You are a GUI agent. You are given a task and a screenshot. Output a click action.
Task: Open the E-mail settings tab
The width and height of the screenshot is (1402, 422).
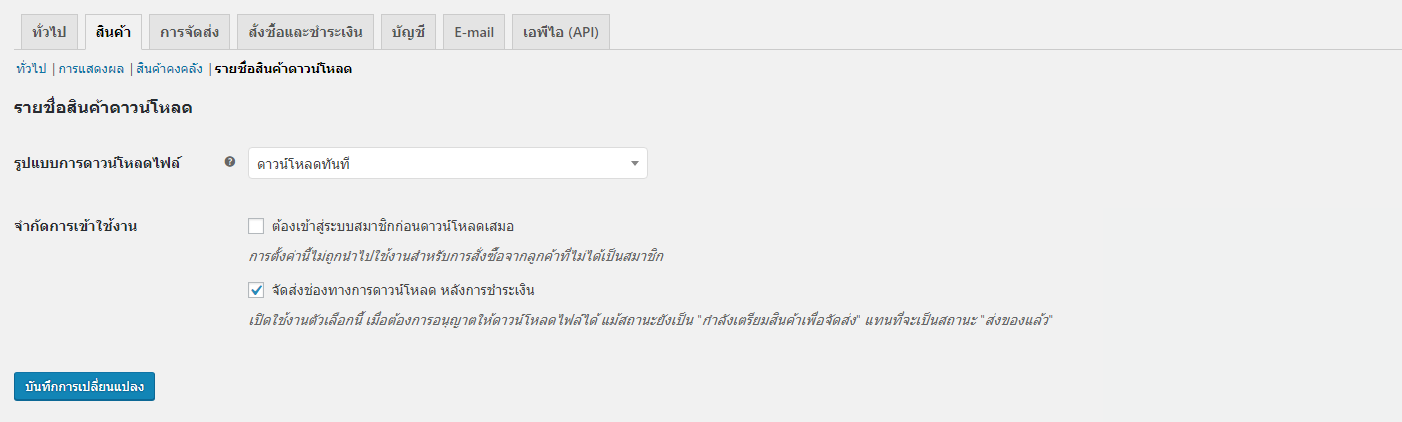point(474,32)
